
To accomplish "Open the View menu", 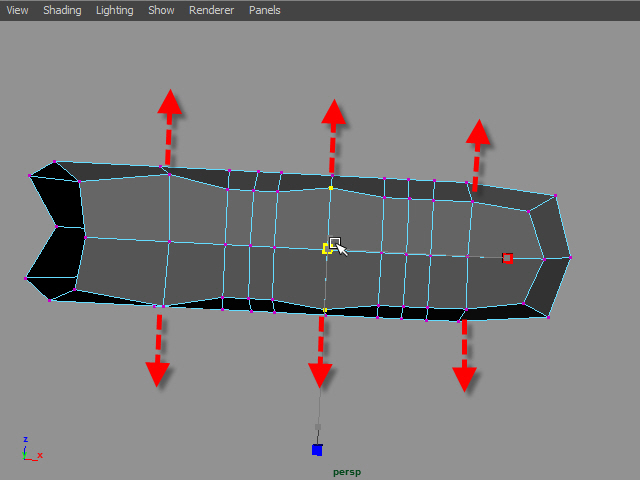I will (17, 10).
